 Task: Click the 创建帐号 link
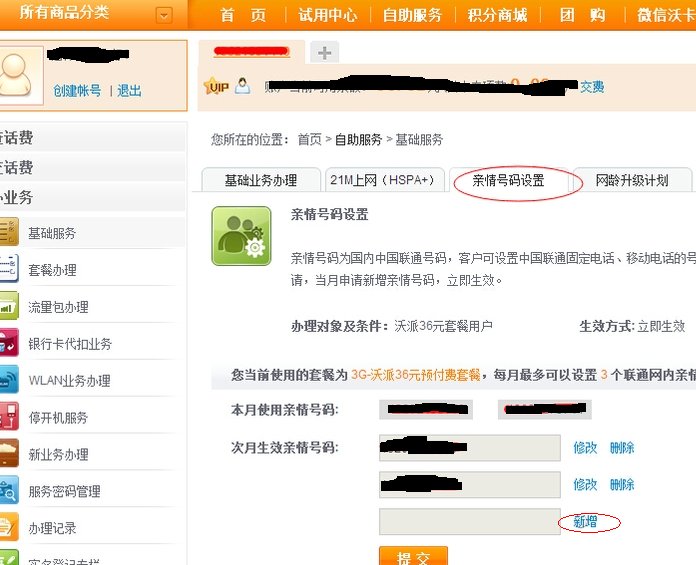click(x=77, y=91)
